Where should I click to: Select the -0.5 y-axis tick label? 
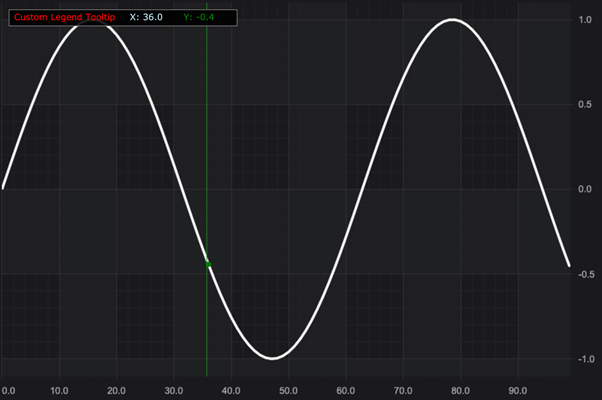pos(584,274)
